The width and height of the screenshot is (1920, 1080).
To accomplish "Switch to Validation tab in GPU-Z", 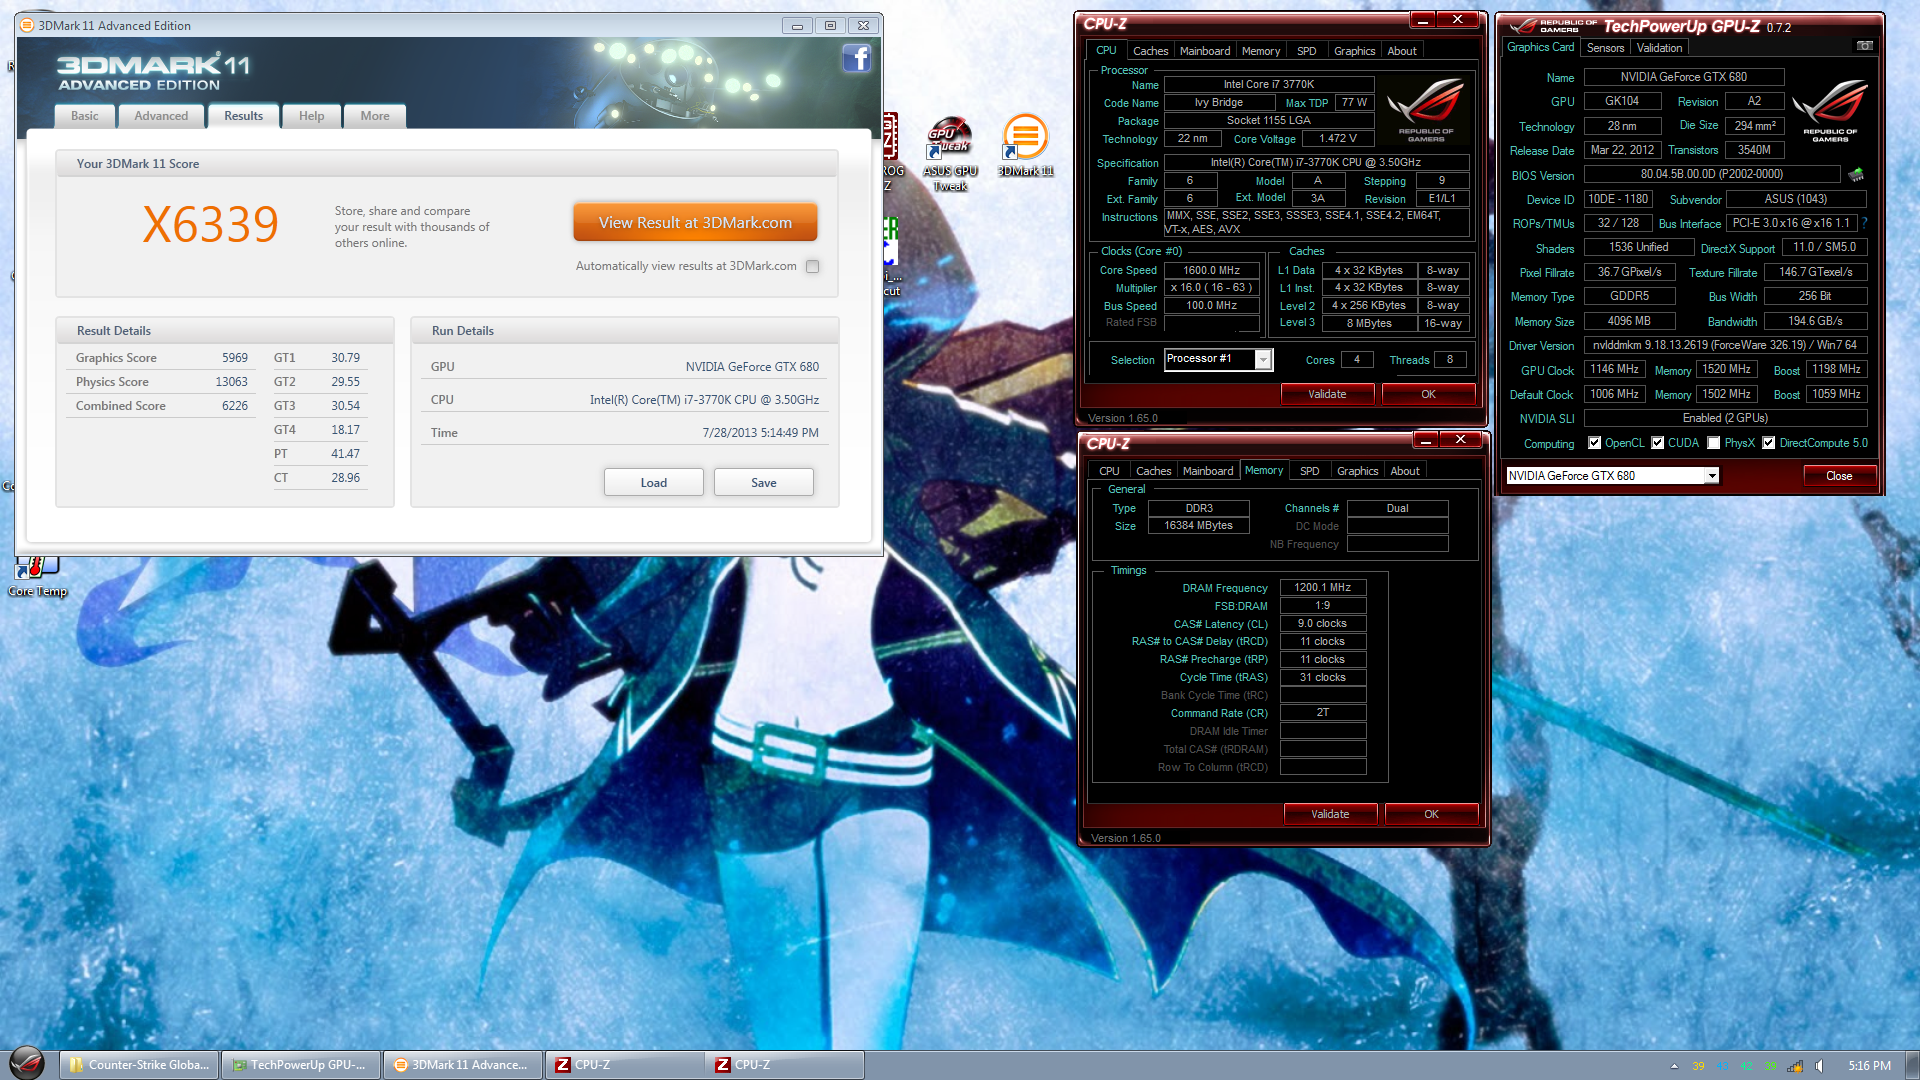I will (1659, 48).
